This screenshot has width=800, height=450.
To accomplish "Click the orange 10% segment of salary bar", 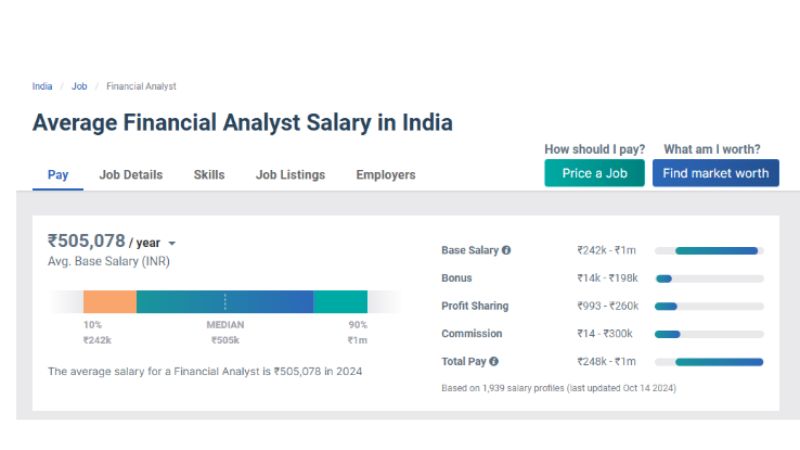I will tap(109, 301).
